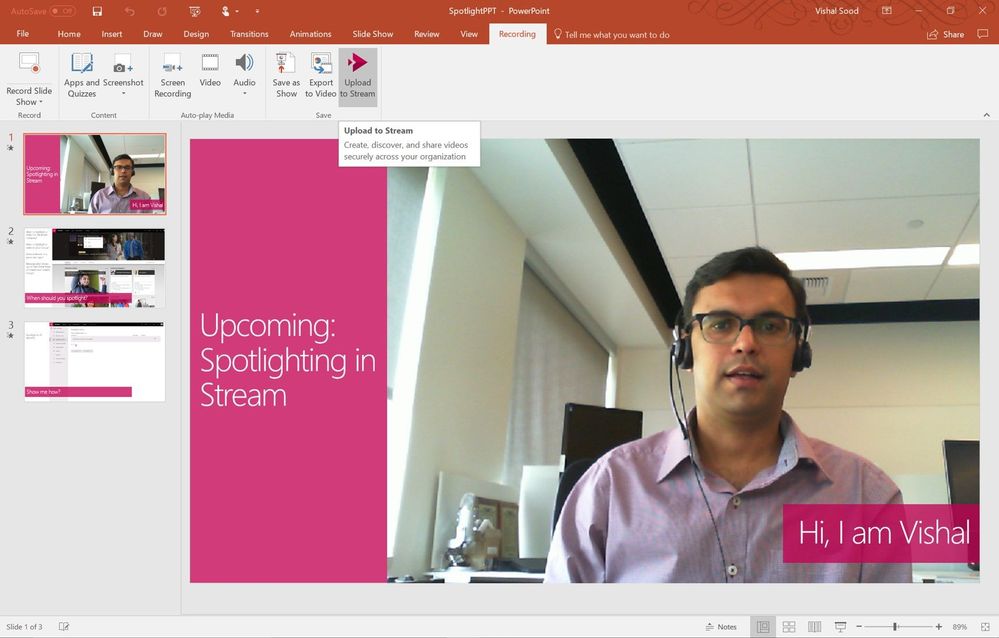Viewport: 999px width, 638px height.
Task: Expand Customize Quick Access Toolbar arrow
Action: (257, 11)
